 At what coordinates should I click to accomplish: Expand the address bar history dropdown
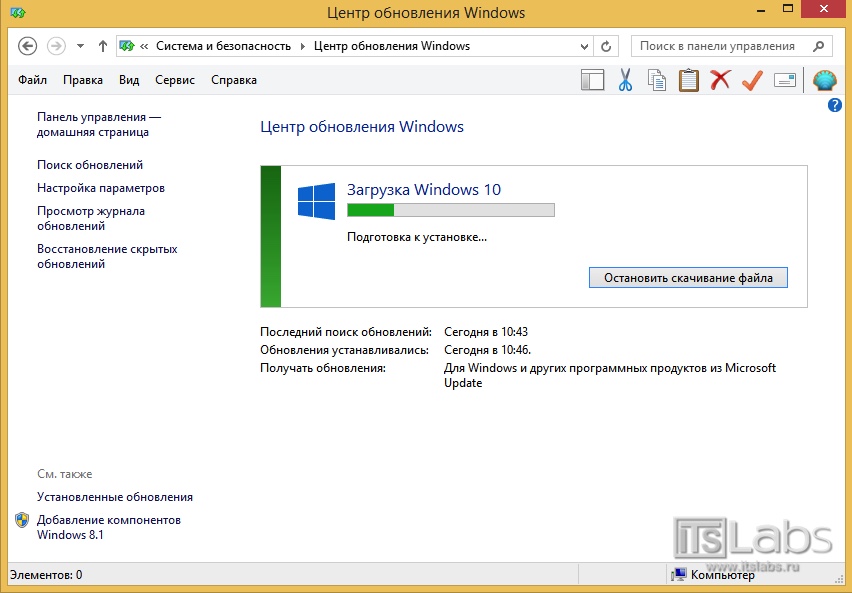tap(584, 47)
